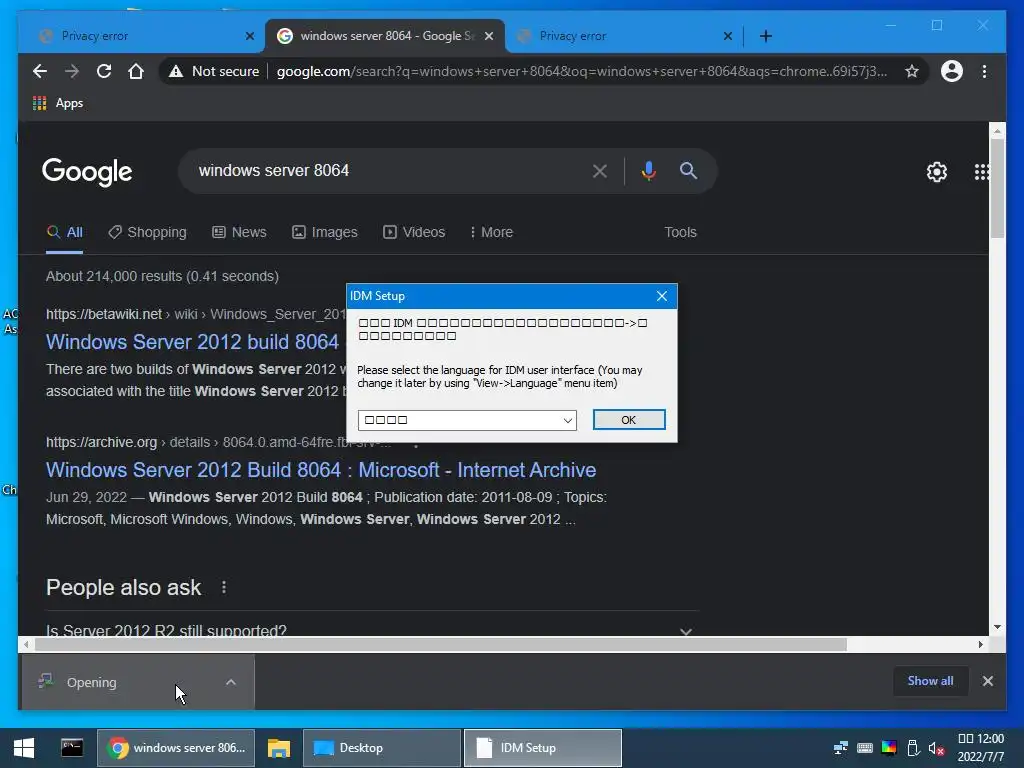Select the Videos search filter

coord(414,232)
